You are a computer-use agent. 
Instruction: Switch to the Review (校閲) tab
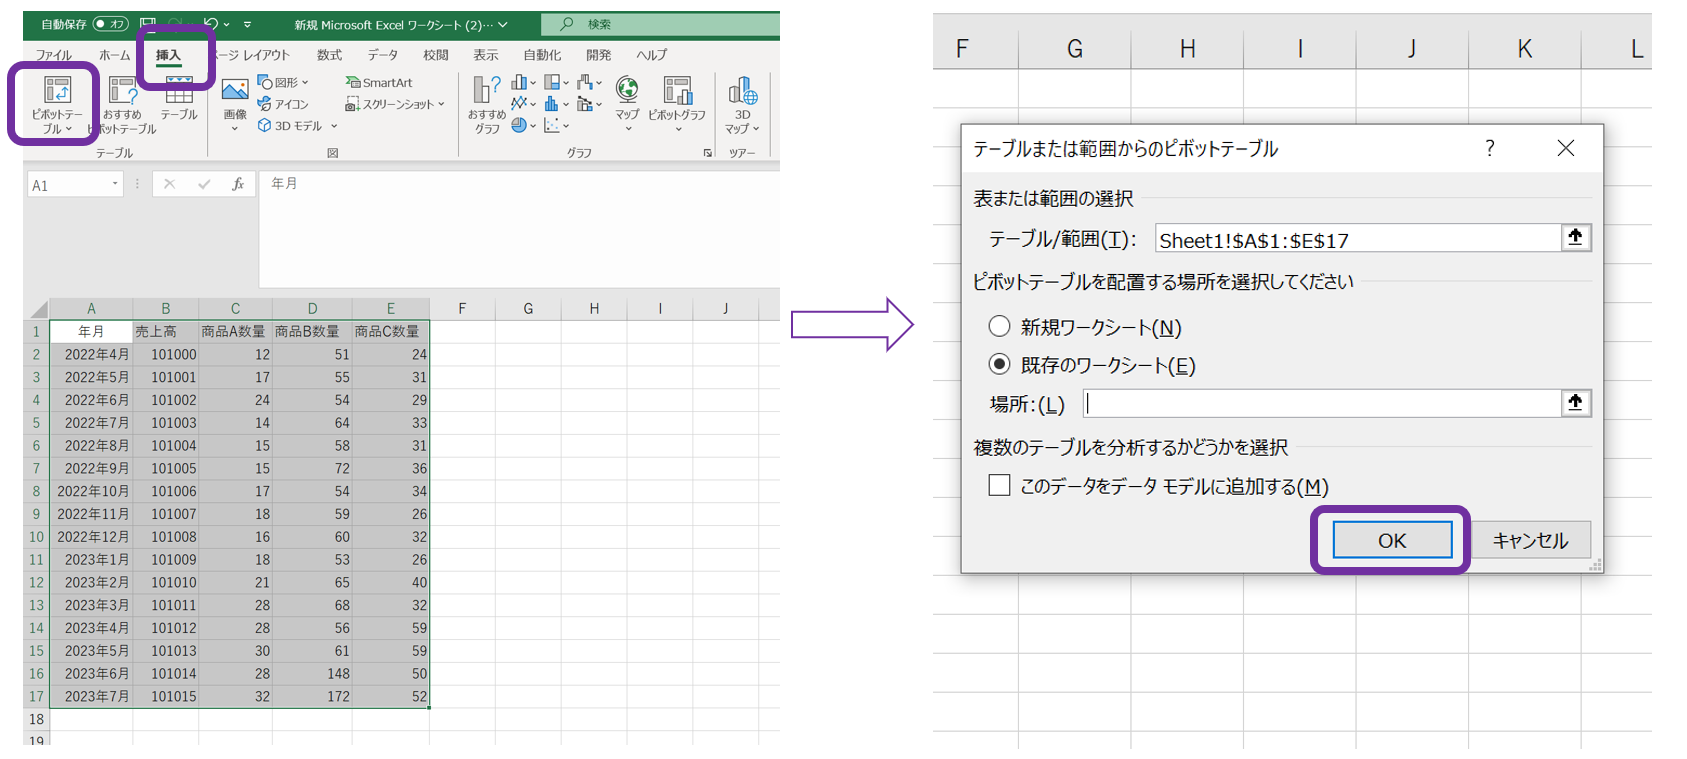click(435, 55)
